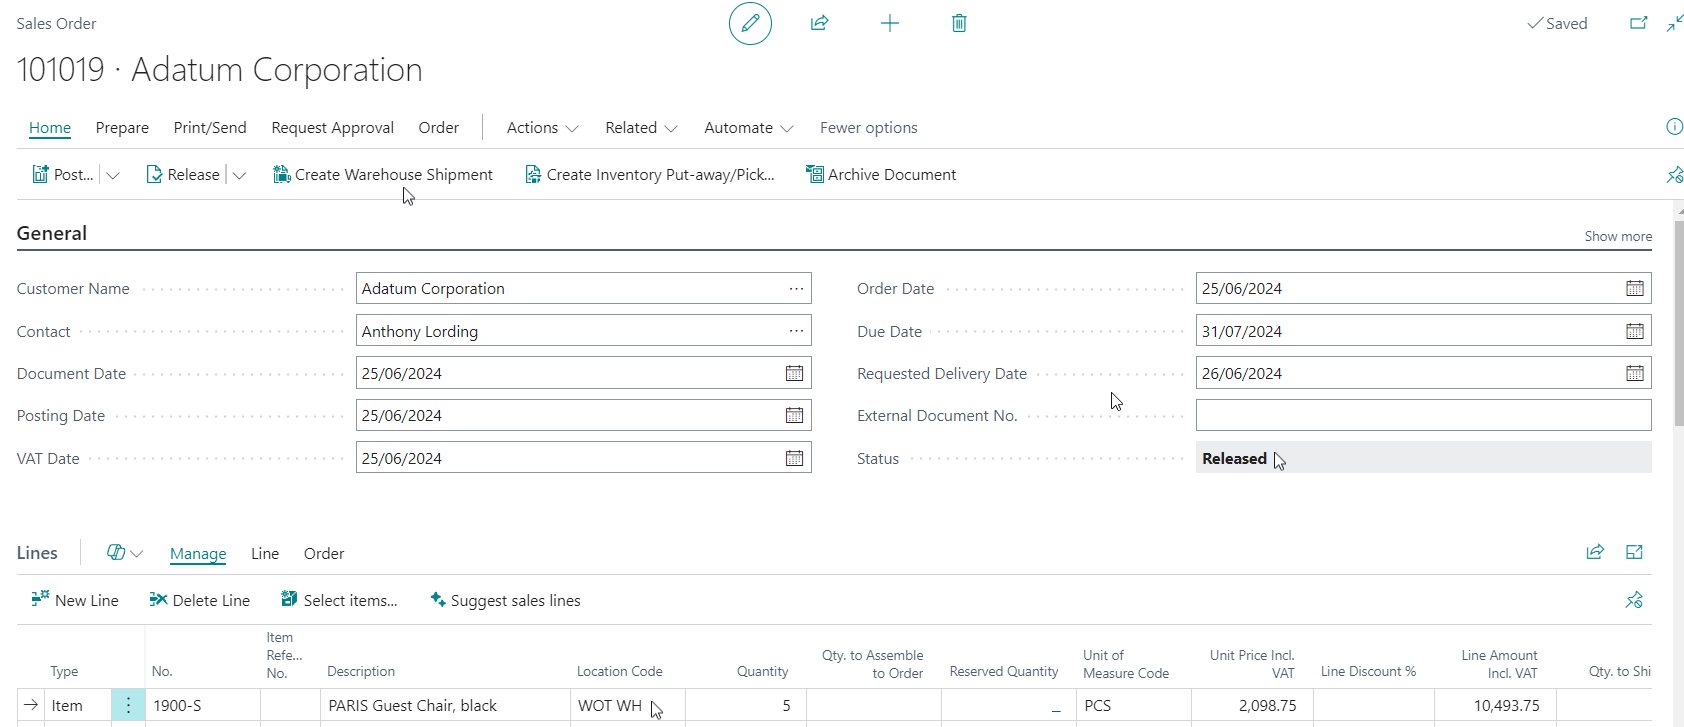Open the Request Approval tab
Viewport: 1684px width, 727px height.
[333, 127]
